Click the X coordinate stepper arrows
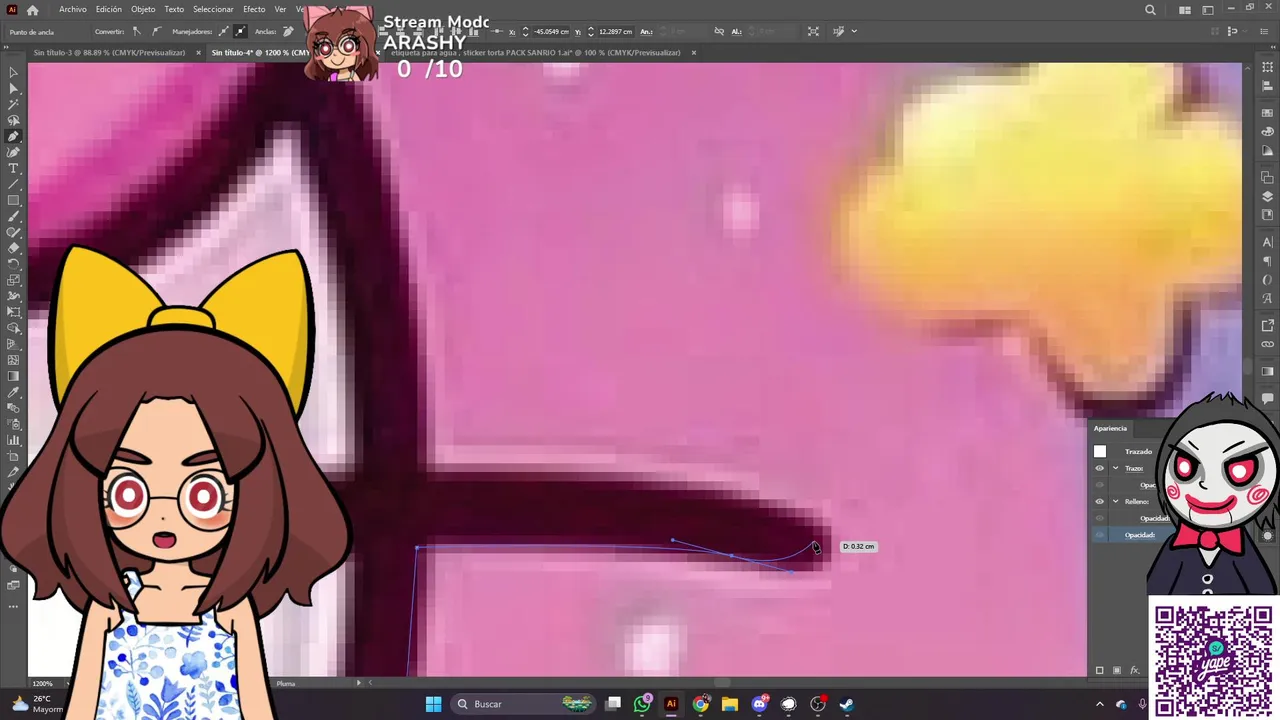This screenshot has height=720, width=1280. [x=525, y=31]
